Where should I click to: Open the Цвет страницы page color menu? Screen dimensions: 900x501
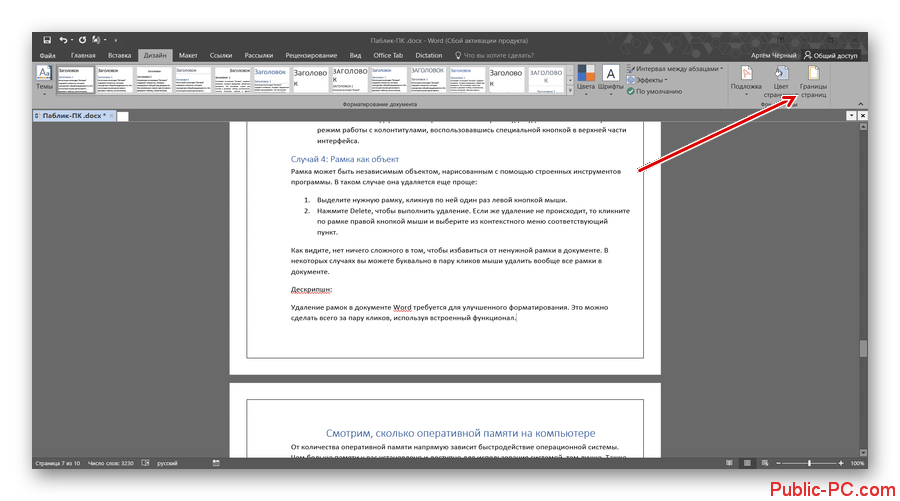781,81
